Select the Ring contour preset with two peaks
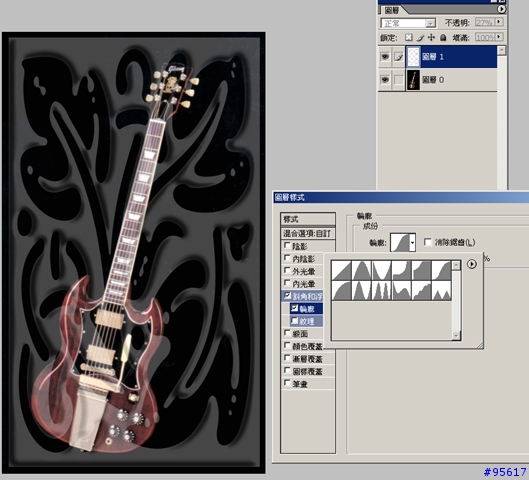529x480 pixels. [361, 290]
